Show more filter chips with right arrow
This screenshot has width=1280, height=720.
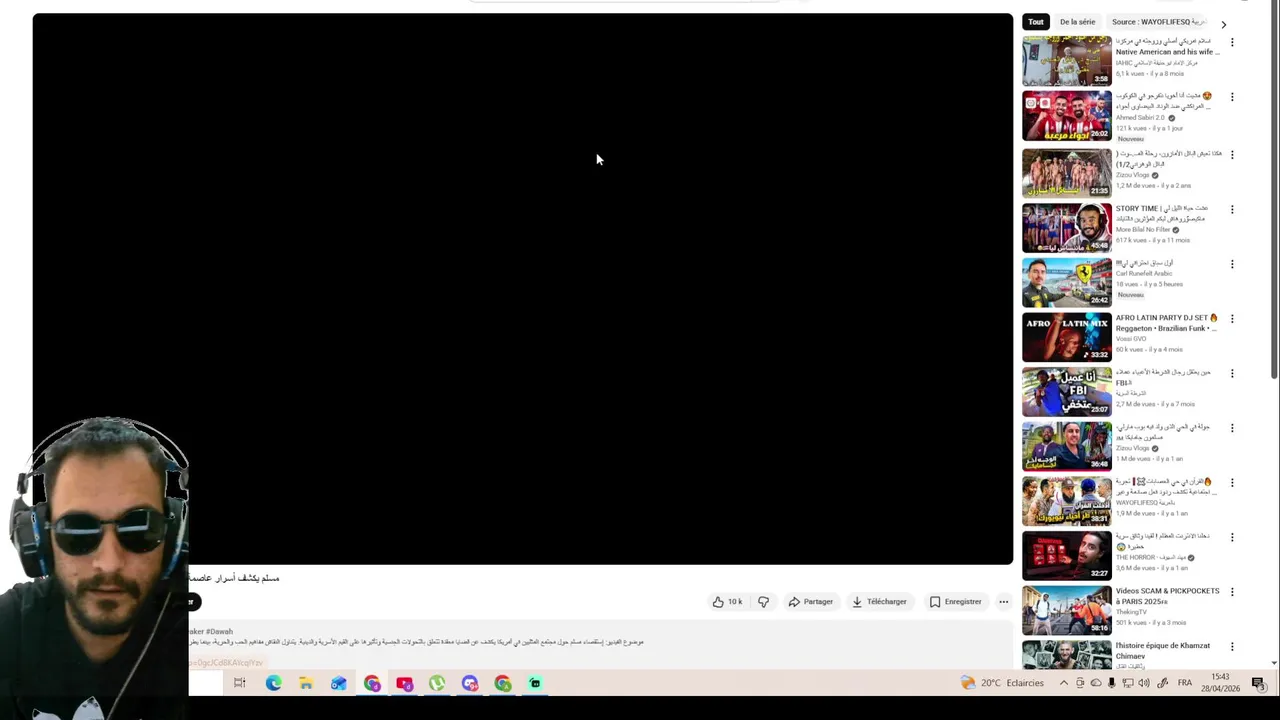tap(1223, 24)
